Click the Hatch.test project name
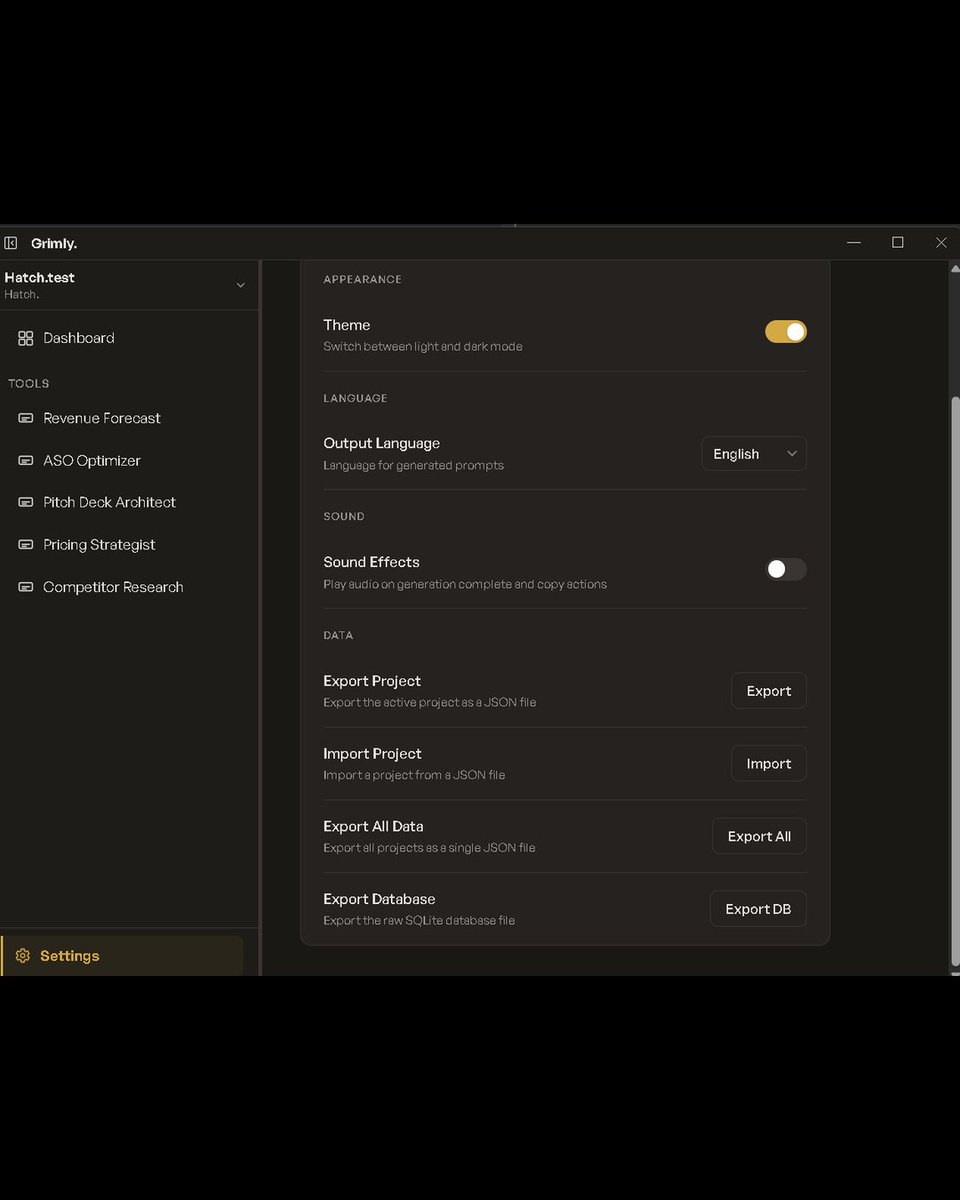The width and height of the screenshot is (960, 1200). [40, 278]
